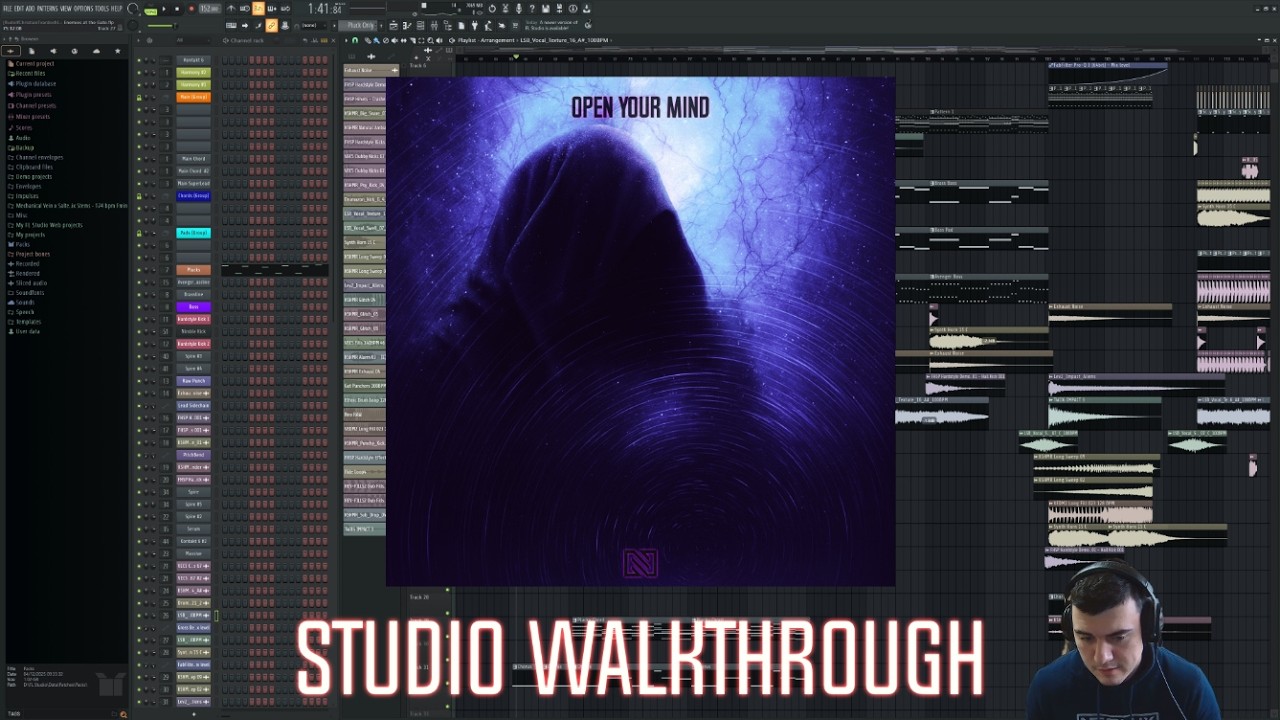This screenshot has width=1280, height=720.
Task: Click the question mark help icon
Action: (x=532, y=9)
